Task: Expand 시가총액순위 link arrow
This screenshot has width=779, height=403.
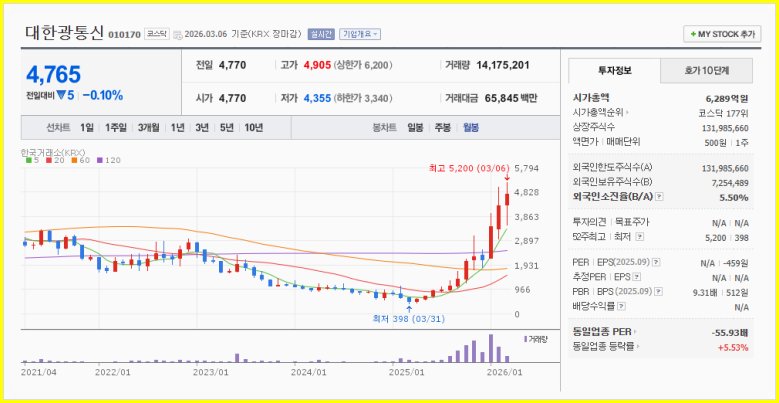Action: pyautogui.click(x=627, y=112)
